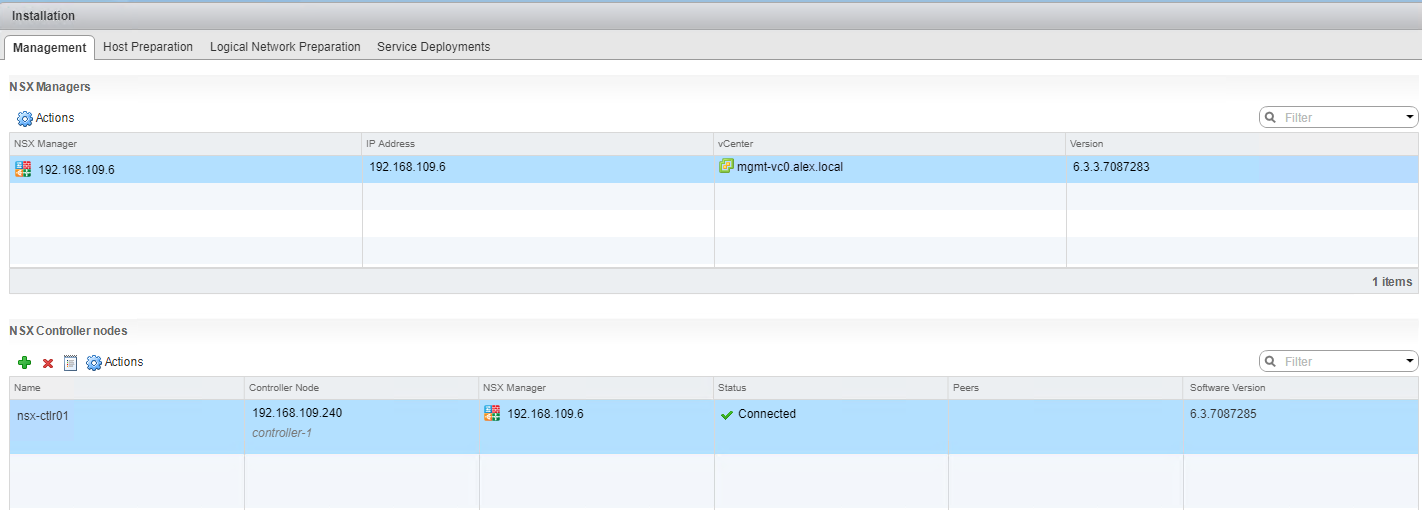
Task: Click the gear icon in NSX Managers toolbar
Action: click(25, 118)
